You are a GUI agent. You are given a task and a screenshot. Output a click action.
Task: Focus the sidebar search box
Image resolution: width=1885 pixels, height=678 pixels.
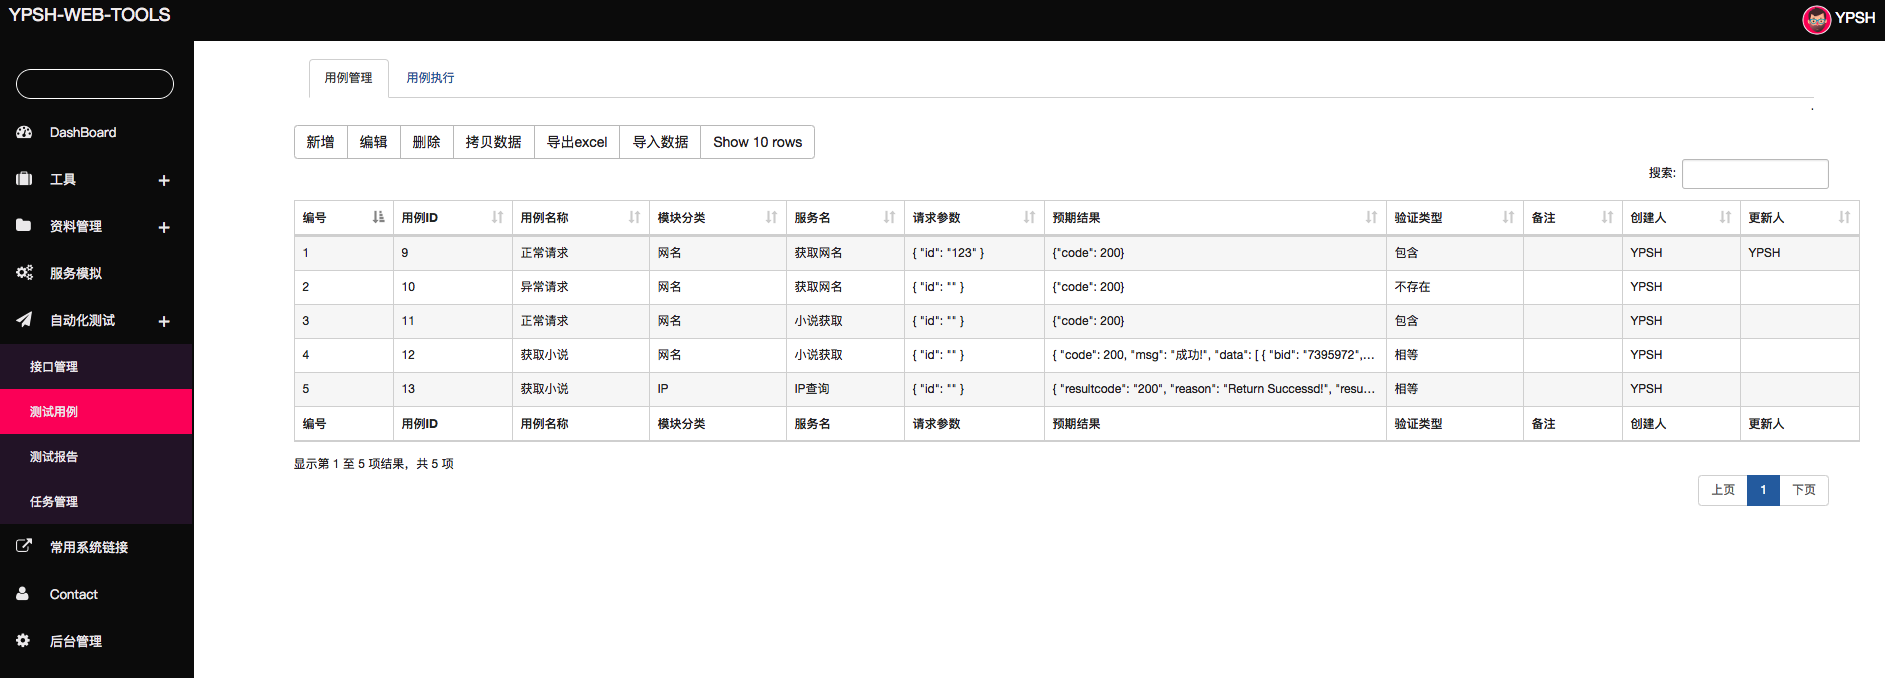click(95, 84)
